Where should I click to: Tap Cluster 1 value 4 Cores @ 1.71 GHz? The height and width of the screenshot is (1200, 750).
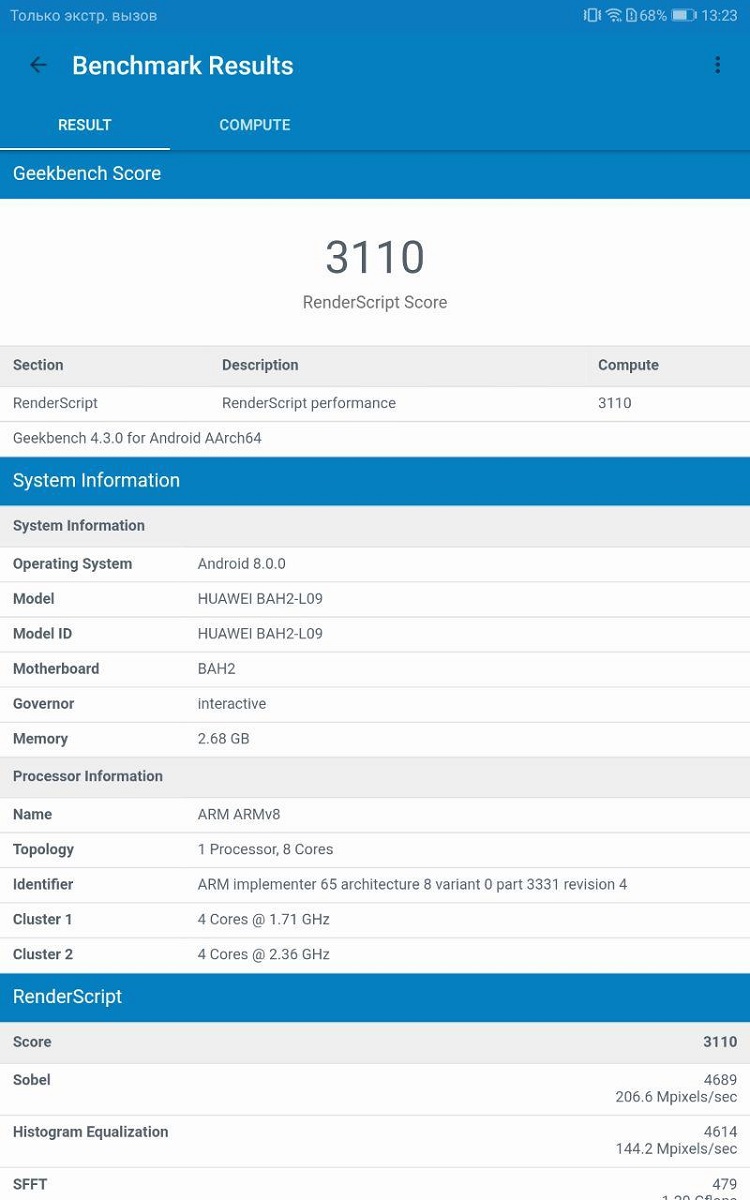tap(263, 919)
